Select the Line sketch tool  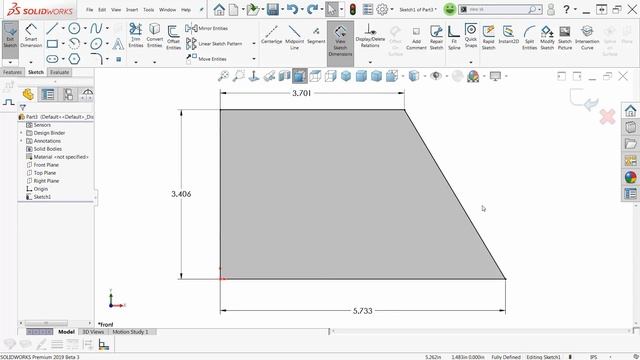point(52,28)
